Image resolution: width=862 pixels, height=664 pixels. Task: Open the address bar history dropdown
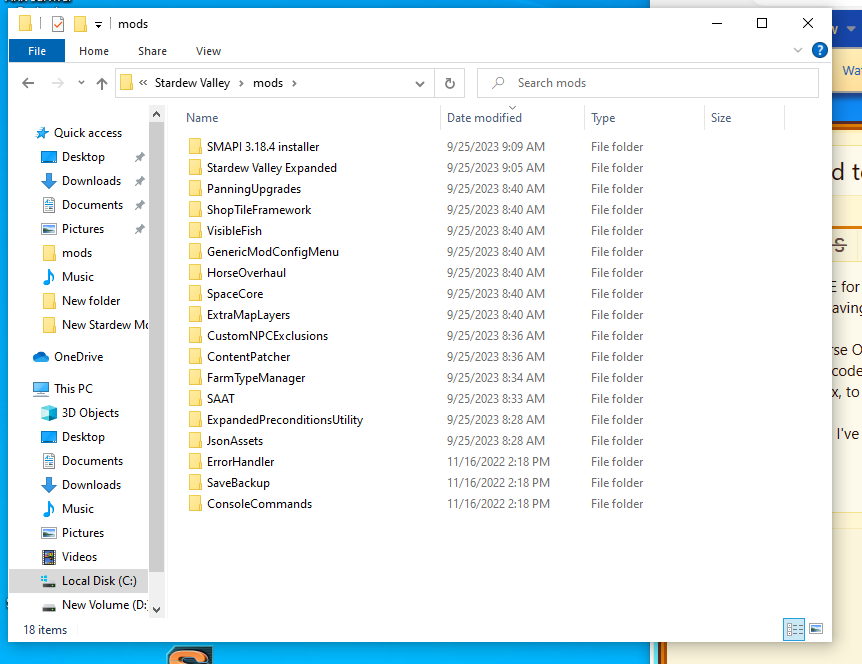pos(420,84)
